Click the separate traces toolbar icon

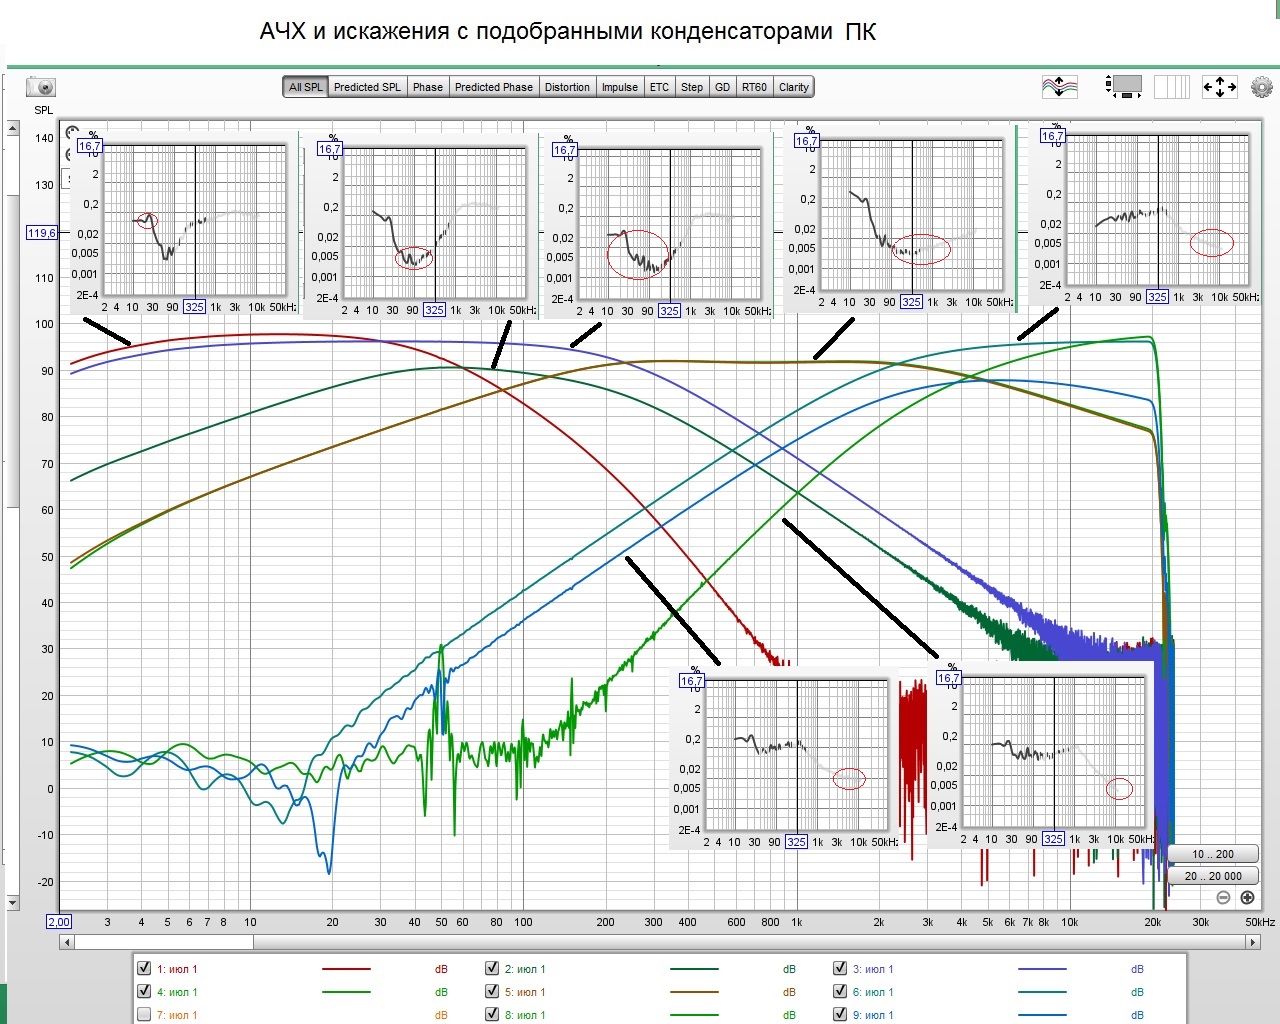[1060, 87]
